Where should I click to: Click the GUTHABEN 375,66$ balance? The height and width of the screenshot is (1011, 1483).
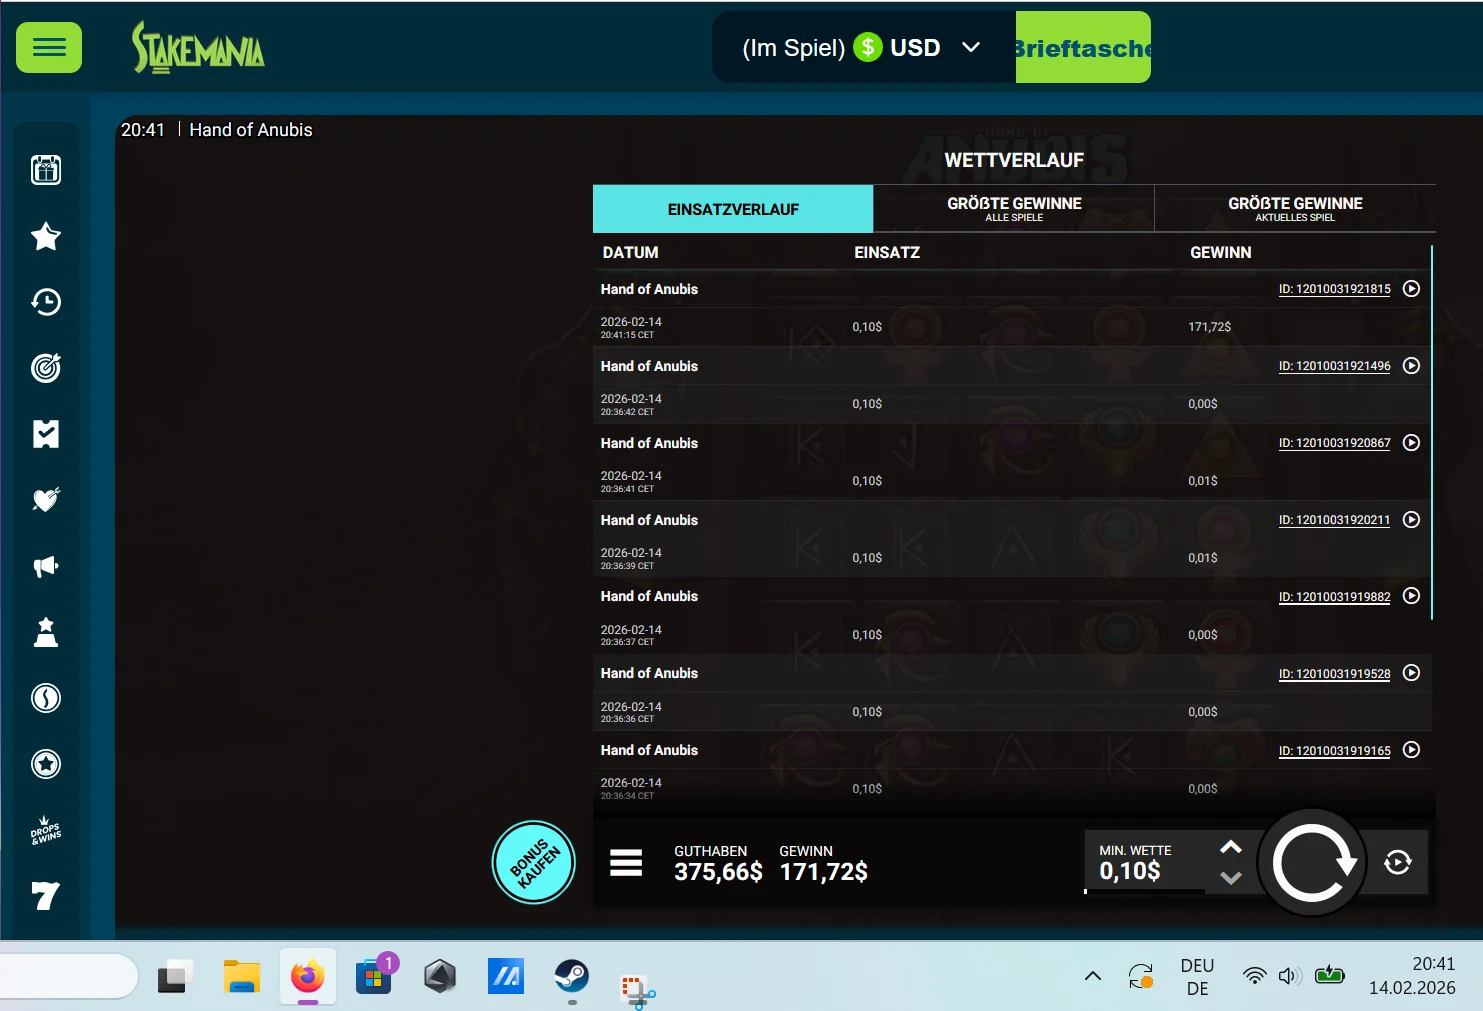pyautogui.click(x=718, y=863)
